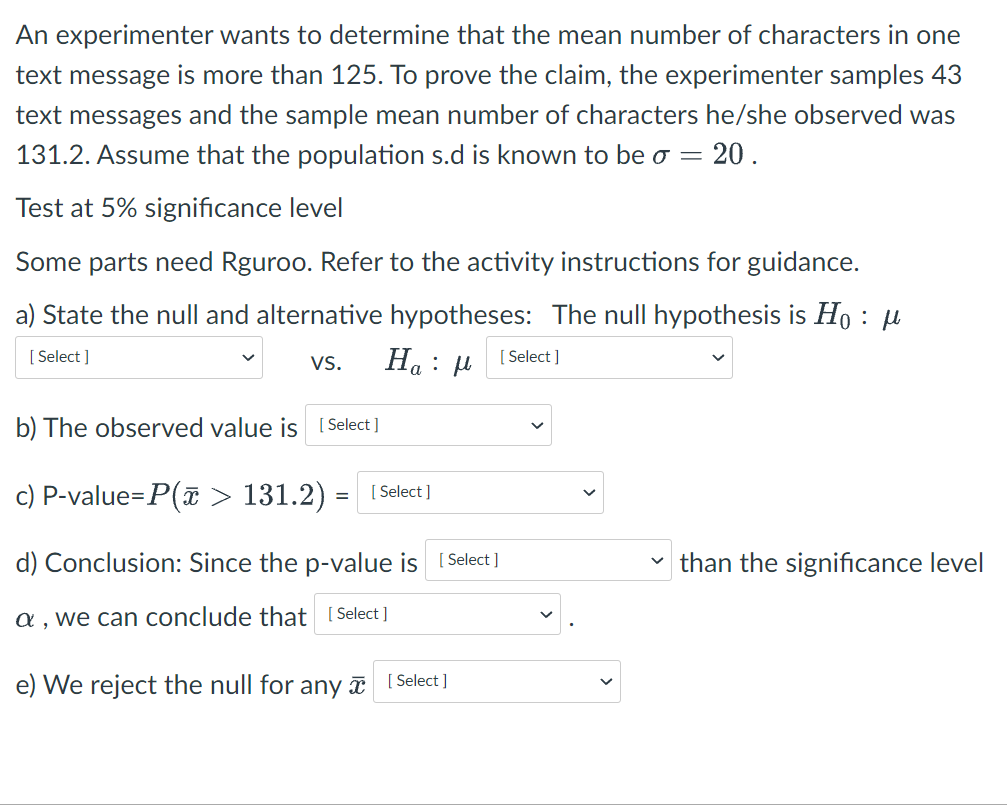Open the P-value dropdown in part c
1007x811 pixels.
point(480,492)
